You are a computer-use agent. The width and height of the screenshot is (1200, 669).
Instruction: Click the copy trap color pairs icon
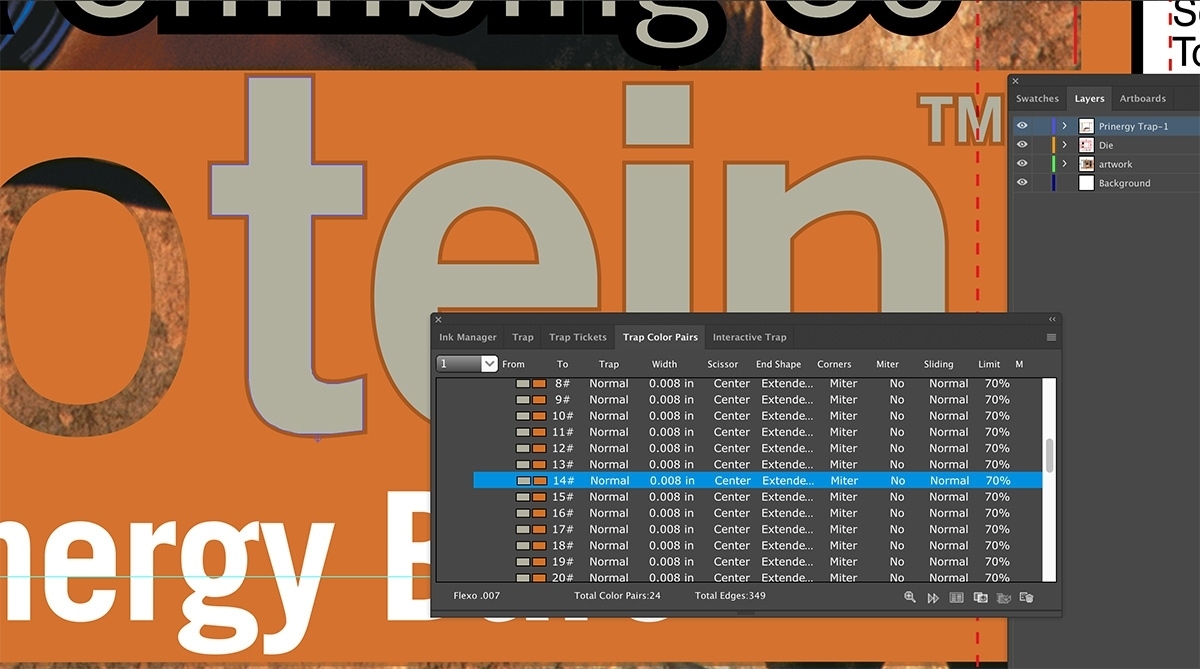(981, 597)
